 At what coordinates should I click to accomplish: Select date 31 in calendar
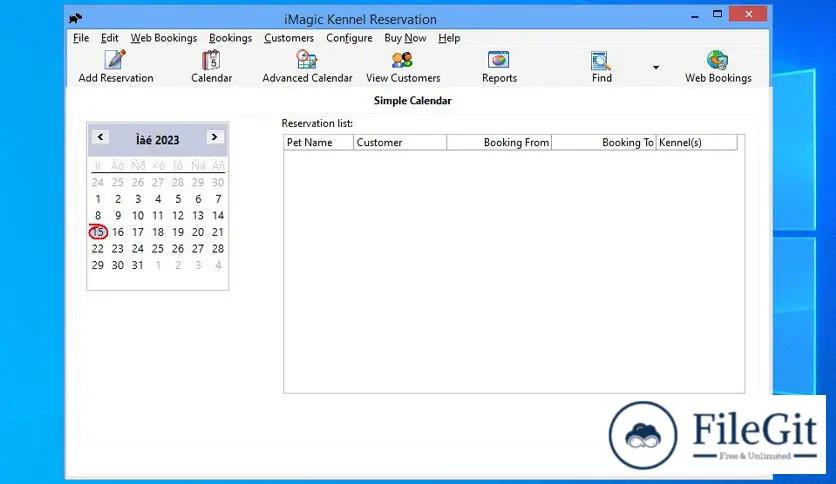coord(138,265)
